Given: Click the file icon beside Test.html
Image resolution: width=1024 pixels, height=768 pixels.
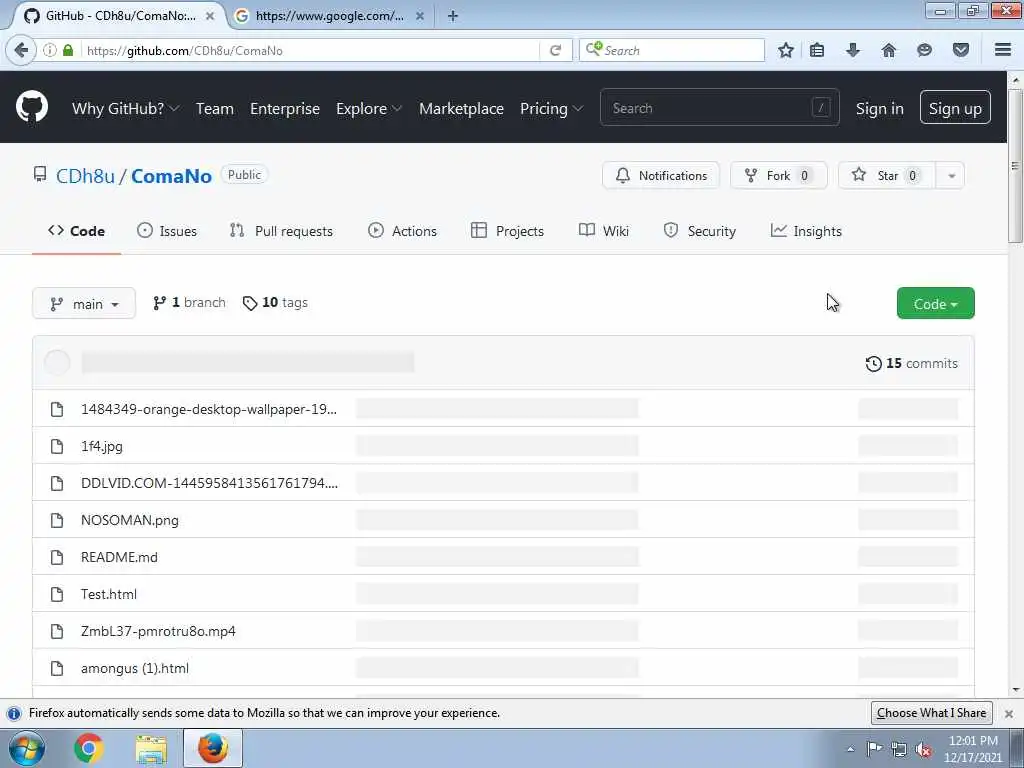Looking at the screenshot, I should (57, 594).
